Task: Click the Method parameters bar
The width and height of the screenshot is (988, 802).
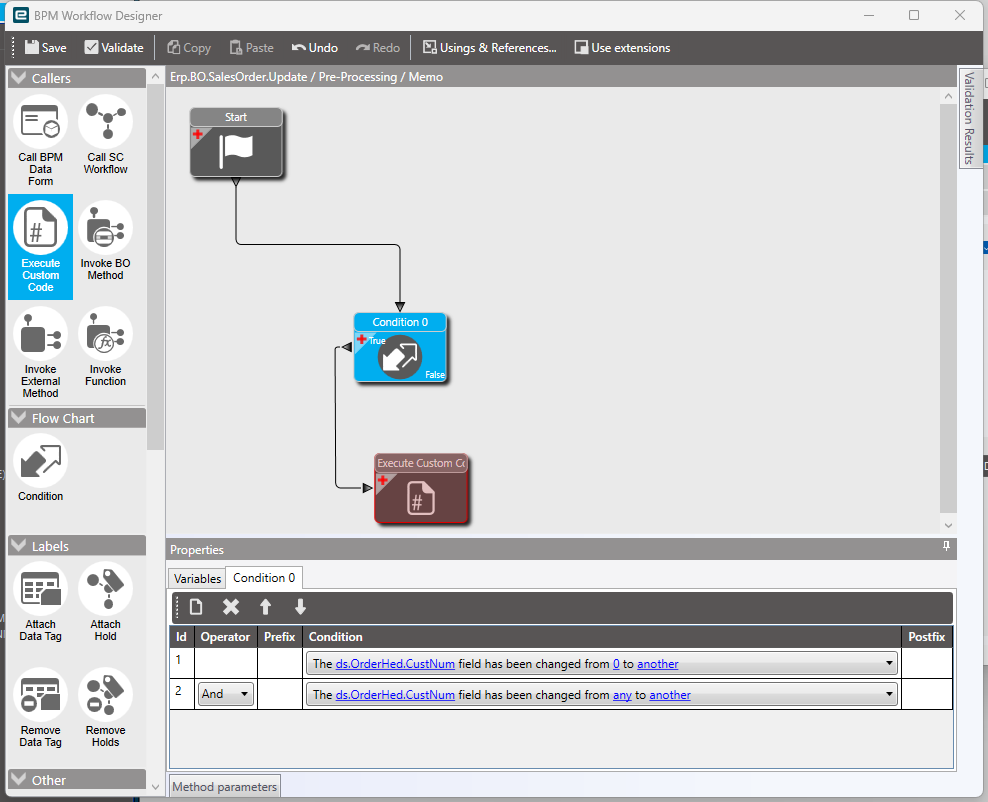Action: [x=224, y=786]
